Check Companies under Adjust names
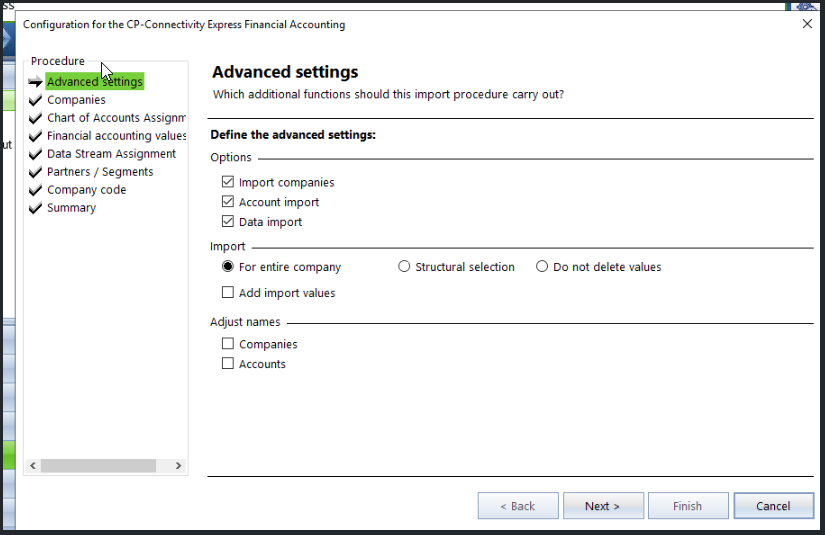 tap(228, 344)
